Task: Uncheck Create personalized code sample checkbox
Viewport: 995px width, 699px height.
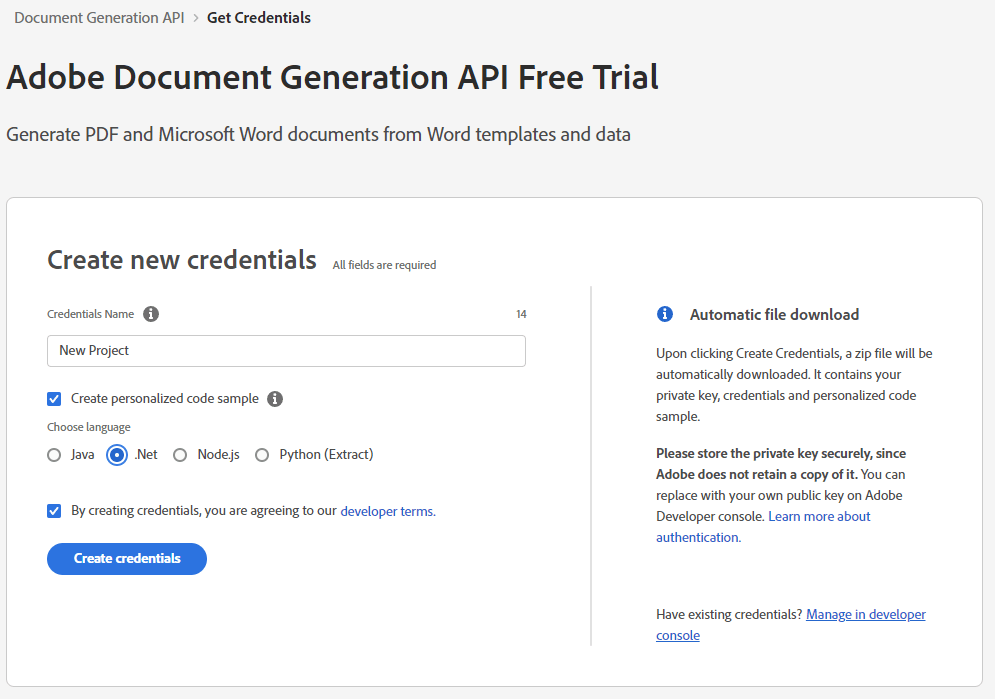Action: (54, 399)
